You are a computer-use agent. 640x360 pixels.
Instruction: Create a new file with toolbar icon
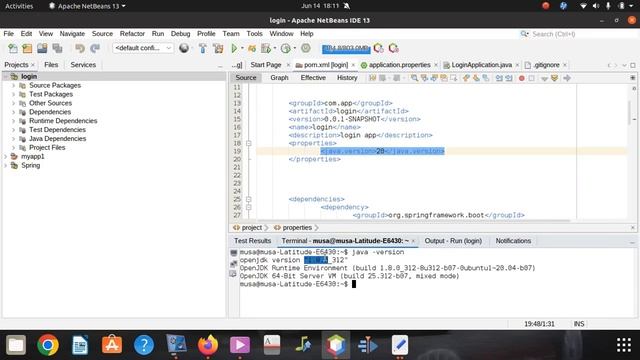pos(13,49)
